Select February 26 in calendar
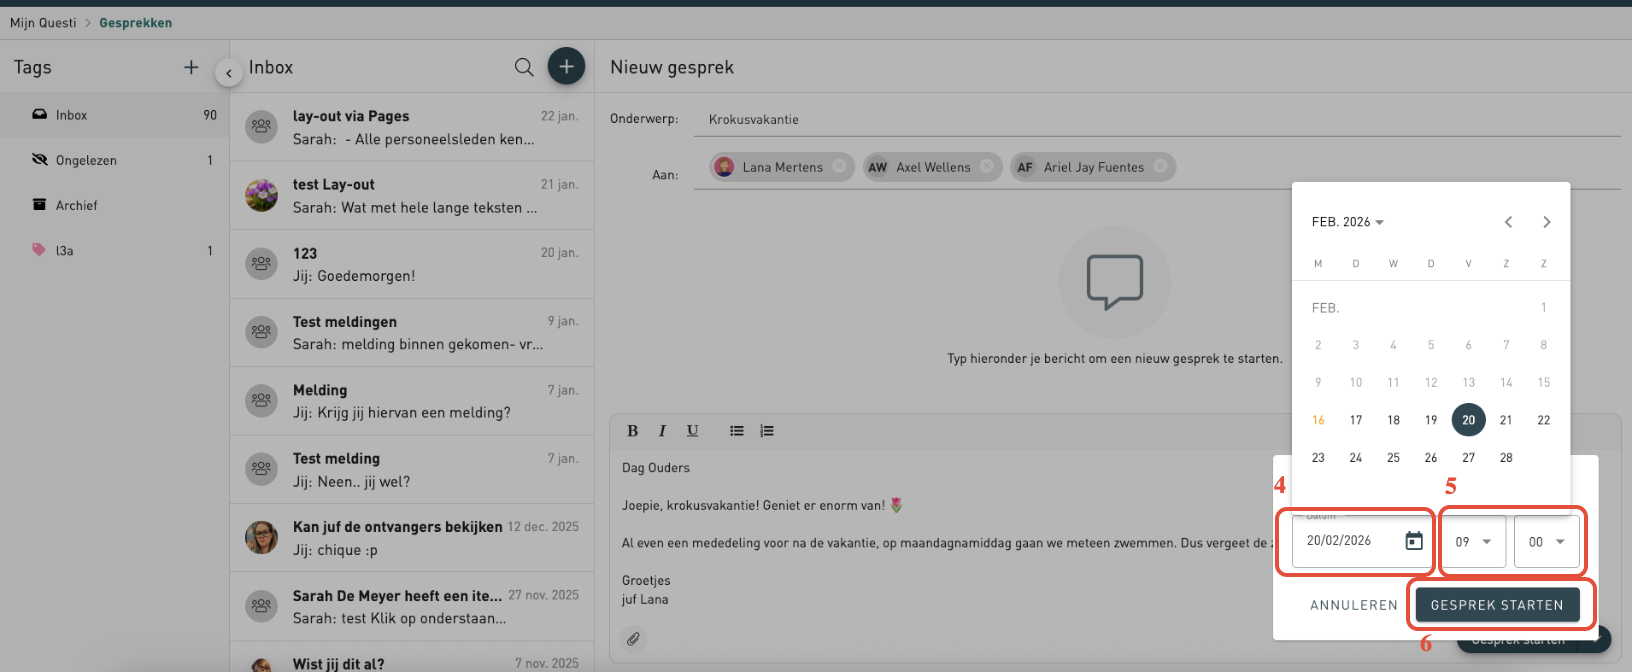Viewport: 1632px width, 672px height. coord(1431,458)
